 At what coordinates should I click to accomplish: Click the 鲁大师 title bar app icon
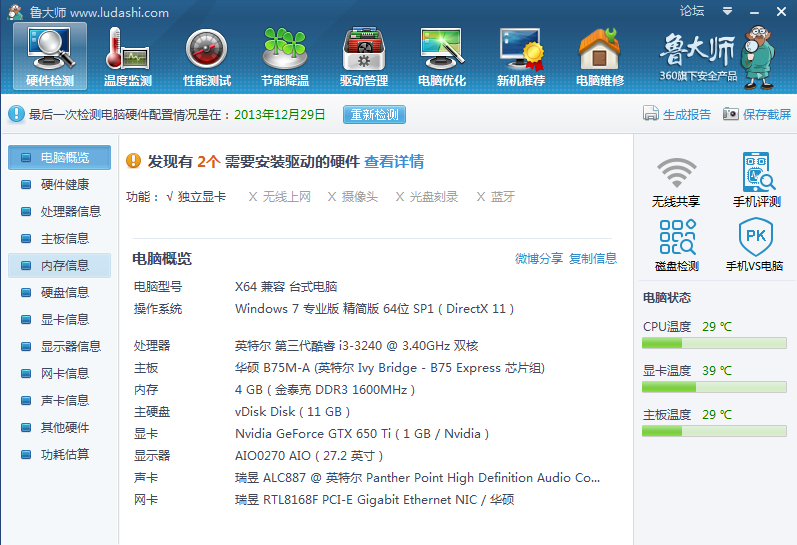pyautogui.click(x=16, y=12)
